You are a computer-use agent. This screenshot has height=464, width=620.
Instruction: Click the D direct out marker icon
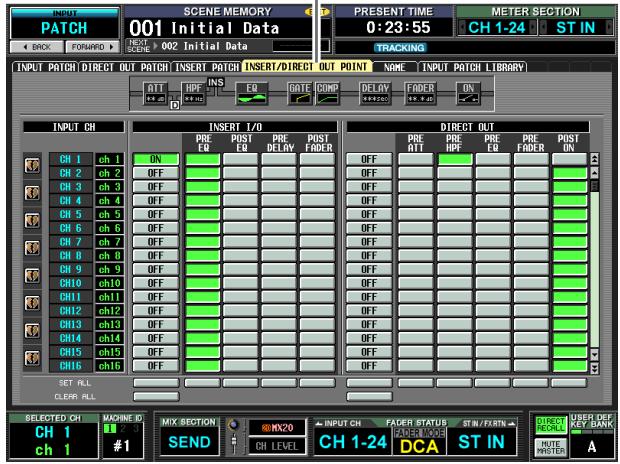174,105
